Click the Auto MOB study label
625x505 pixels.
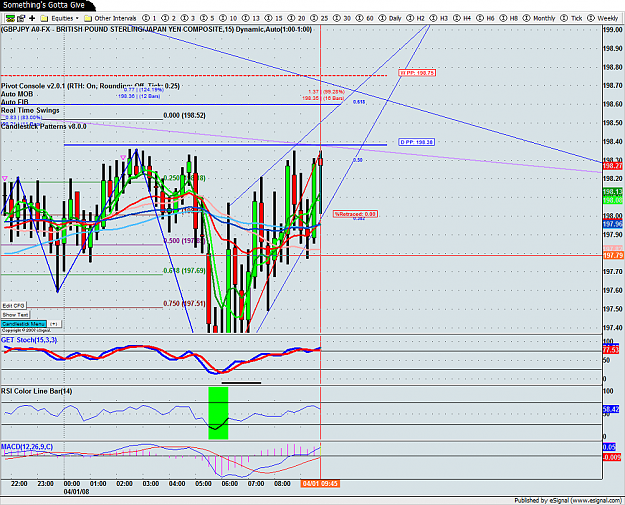17,94
